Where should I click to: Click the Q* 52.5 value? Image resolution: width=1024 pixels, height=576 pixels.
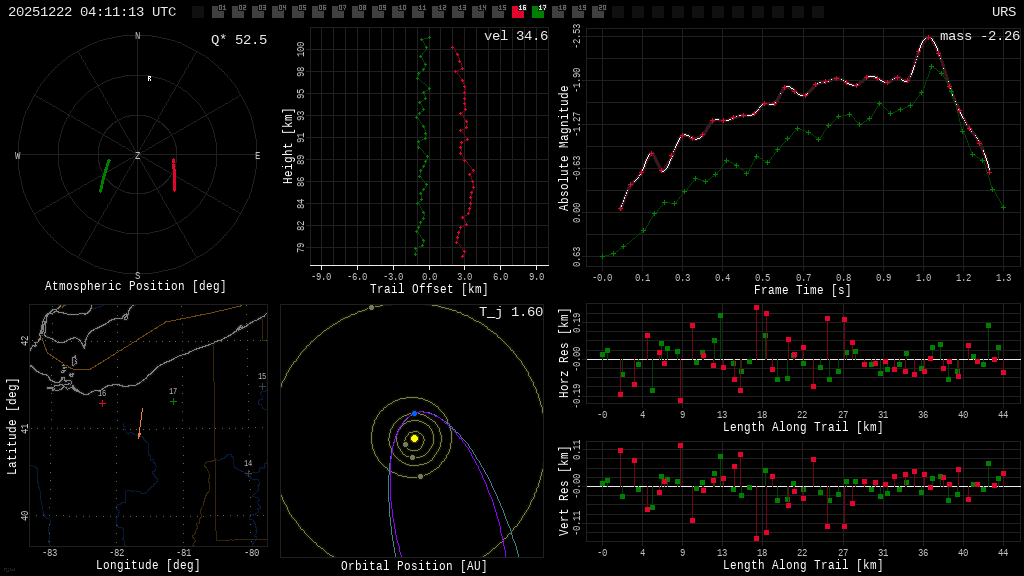click(x=239, y=40)
